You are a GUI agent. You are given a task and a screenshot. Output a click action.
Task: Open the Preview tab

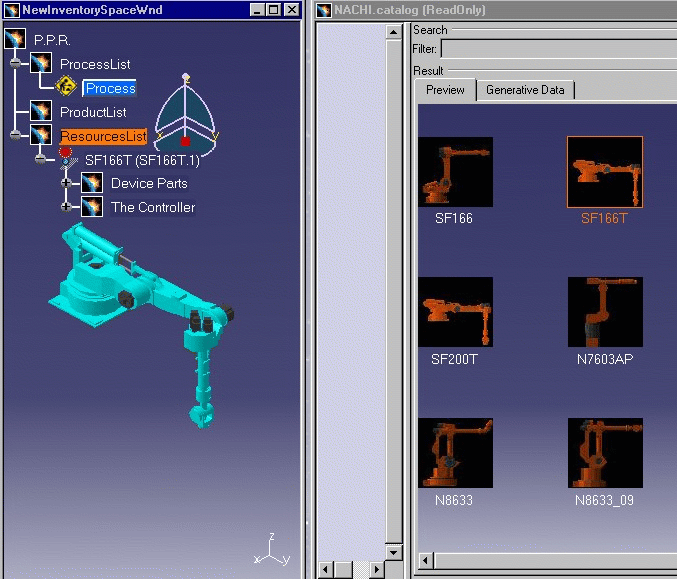[x=445, y=90]
